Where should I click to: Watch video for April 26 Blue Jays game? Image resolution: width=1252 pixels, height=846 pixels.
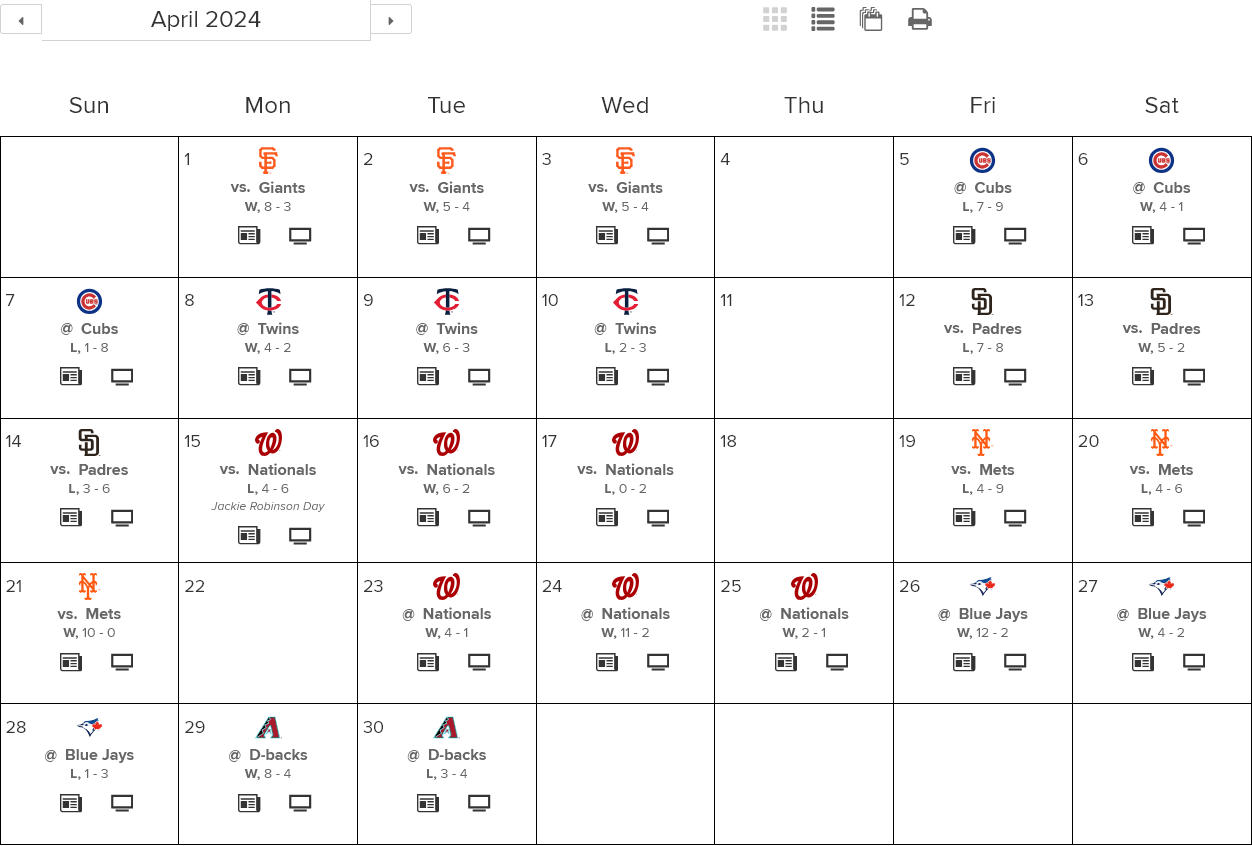coord(1015,662)
